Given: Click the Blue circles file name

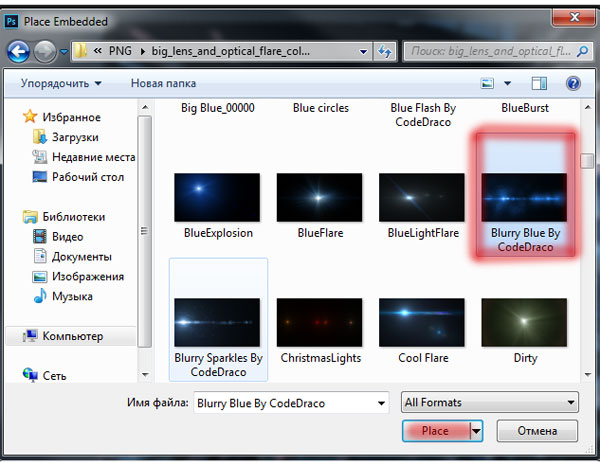Looking at the screenshot, I should 321,108.
